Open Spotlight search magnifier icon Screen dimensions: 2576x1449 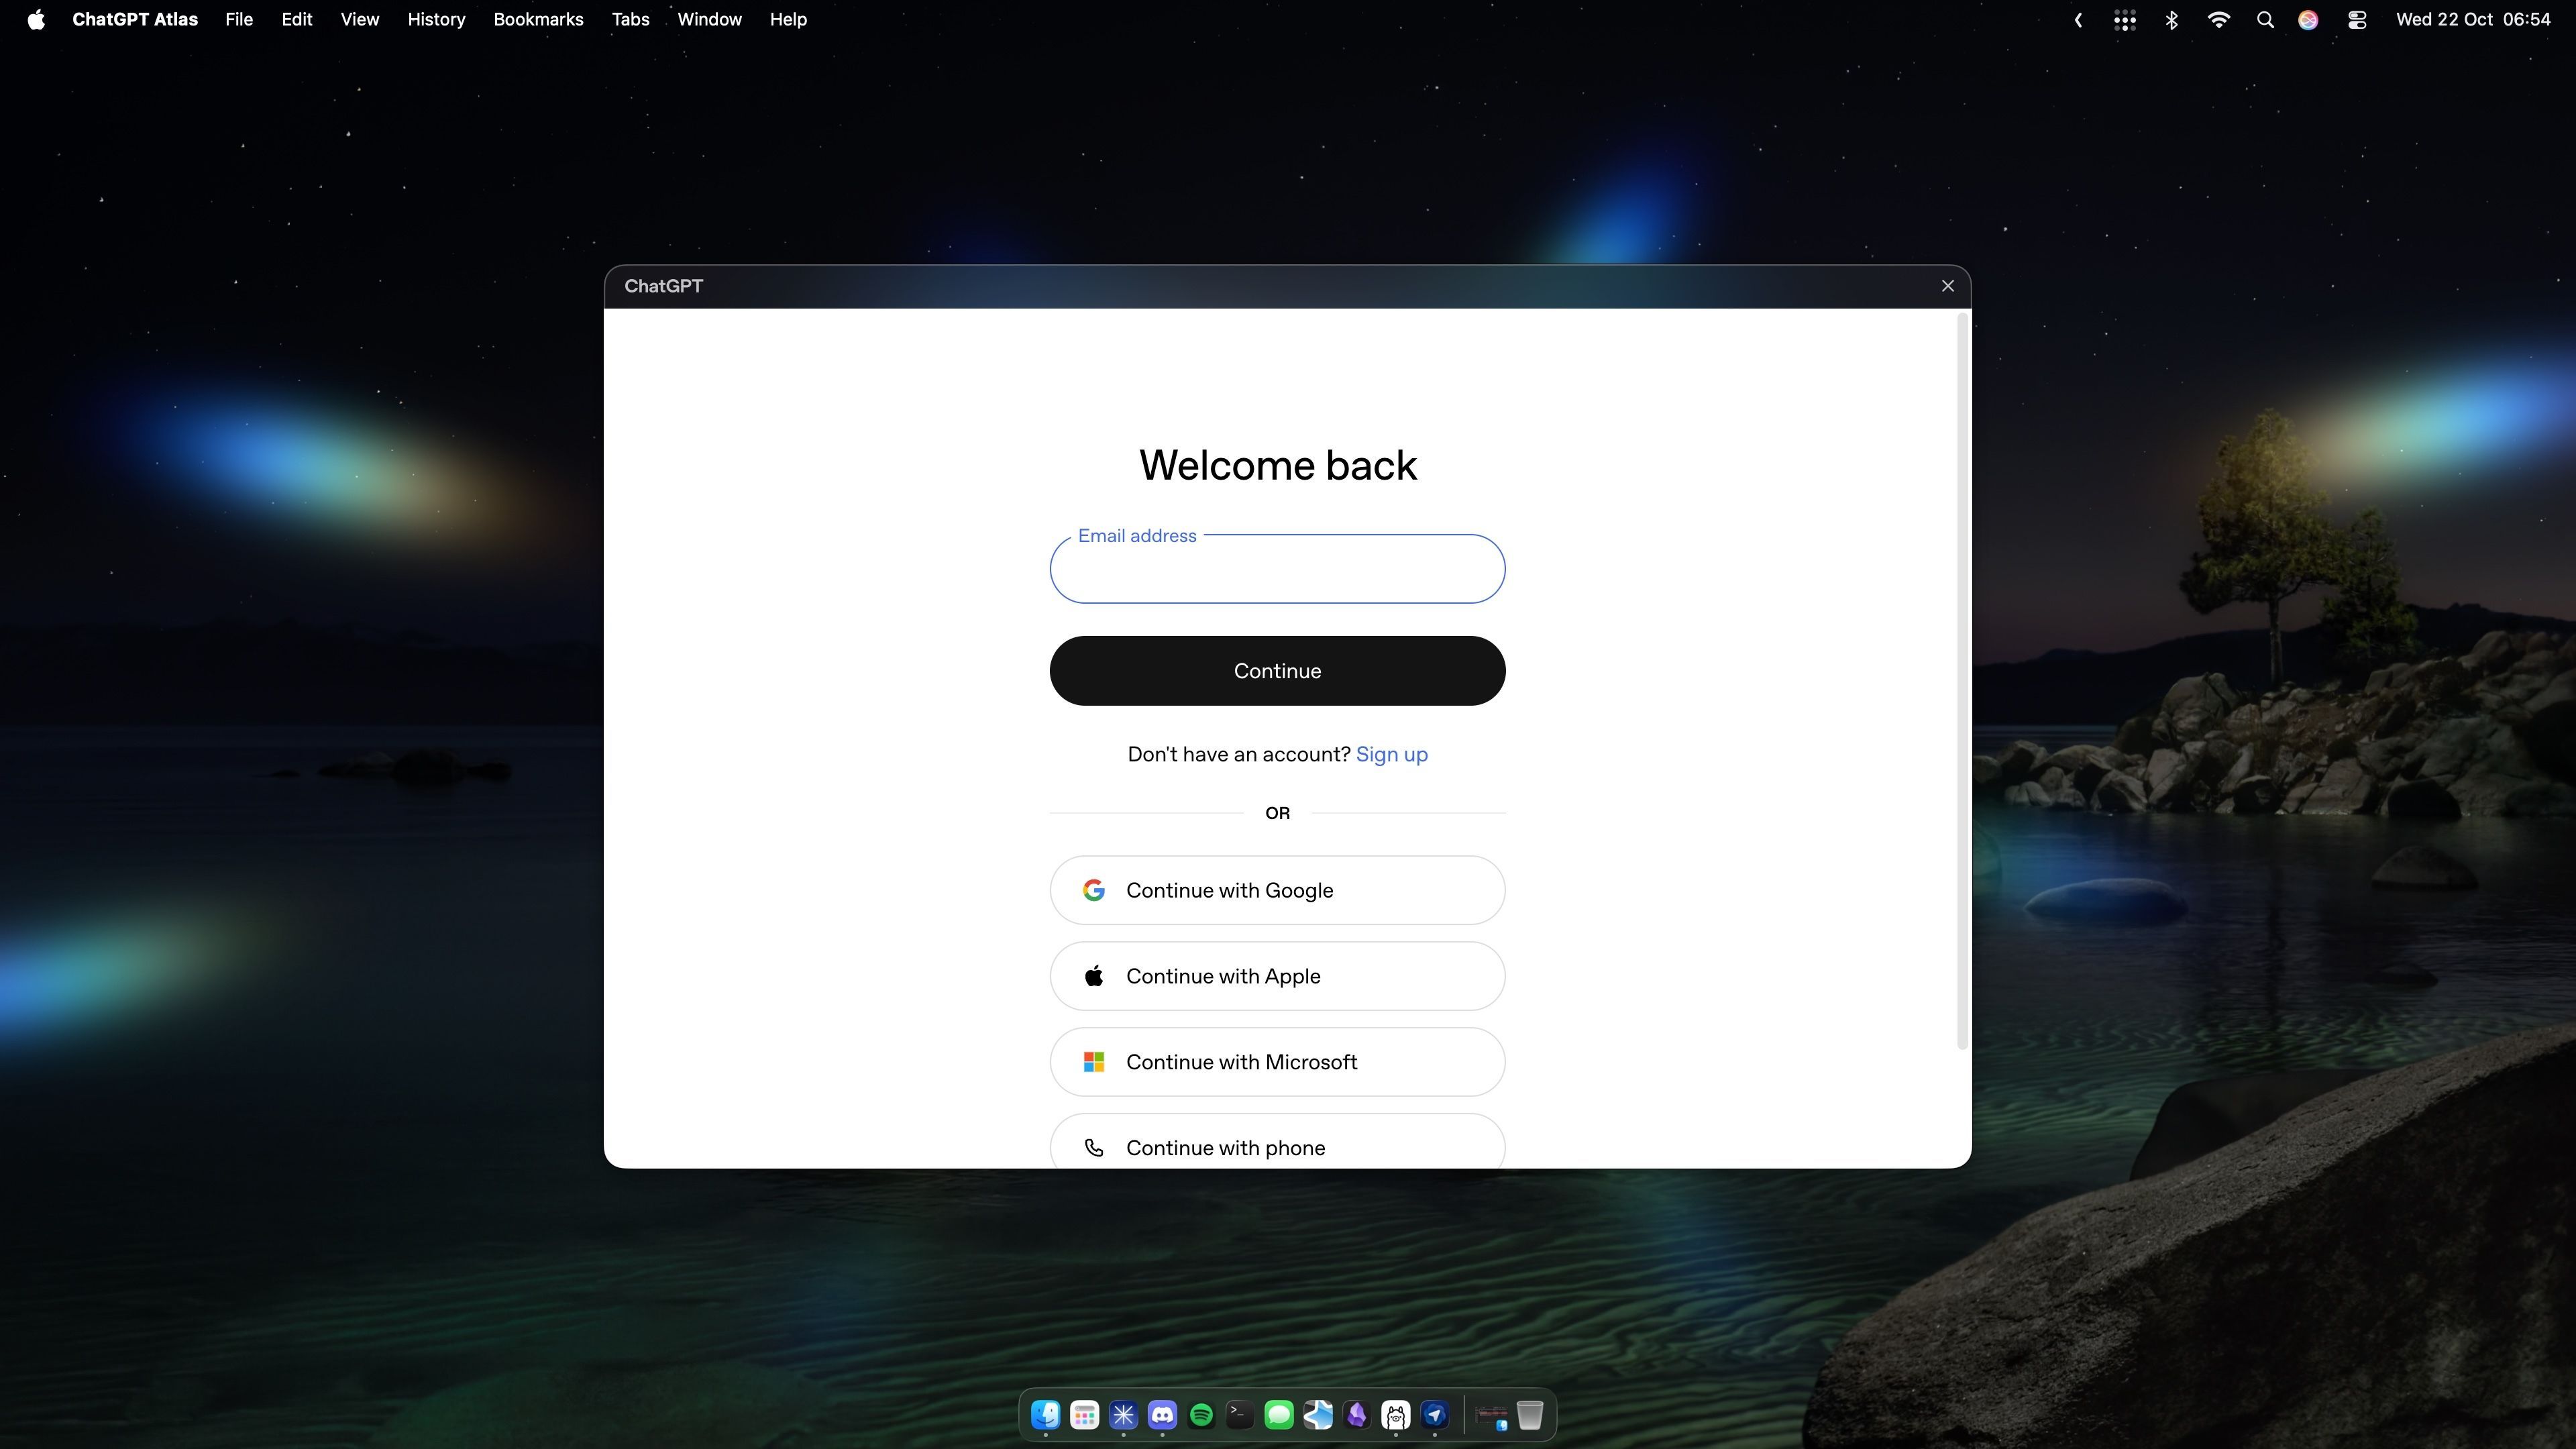(2265, 20)
